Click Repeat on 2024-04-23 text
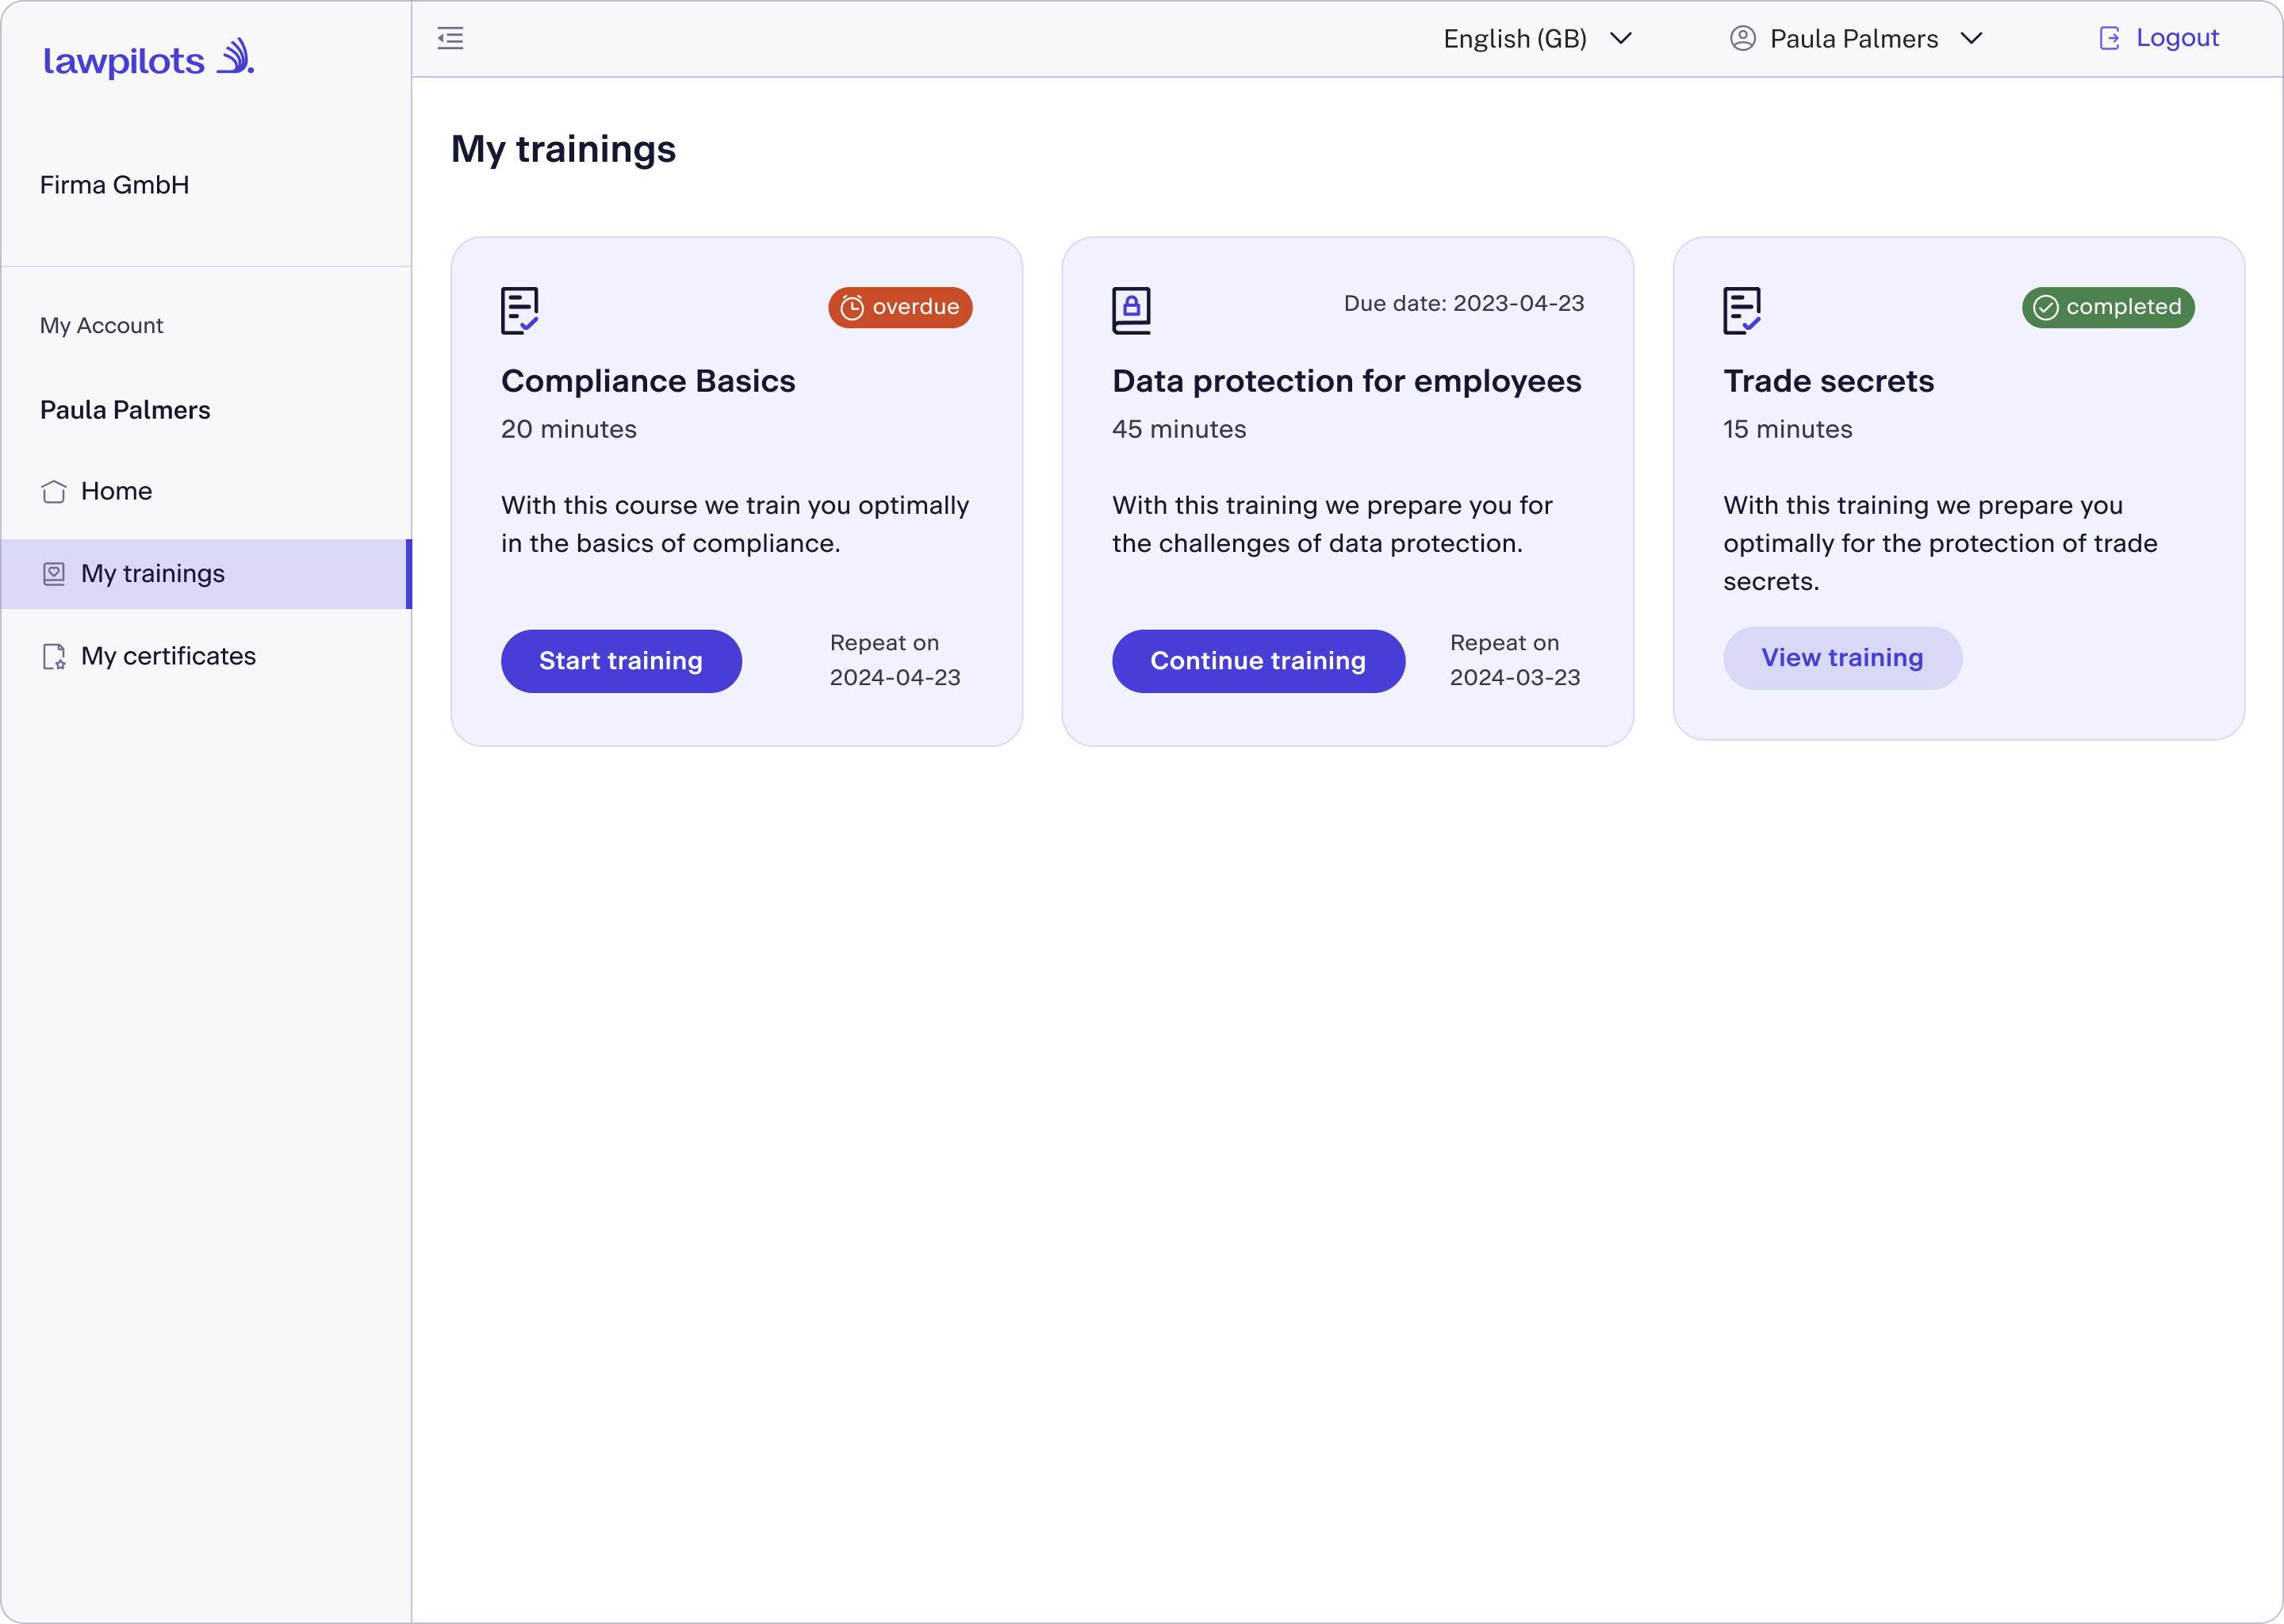This screenshot has height=1624, width=2284. point(895,660)
